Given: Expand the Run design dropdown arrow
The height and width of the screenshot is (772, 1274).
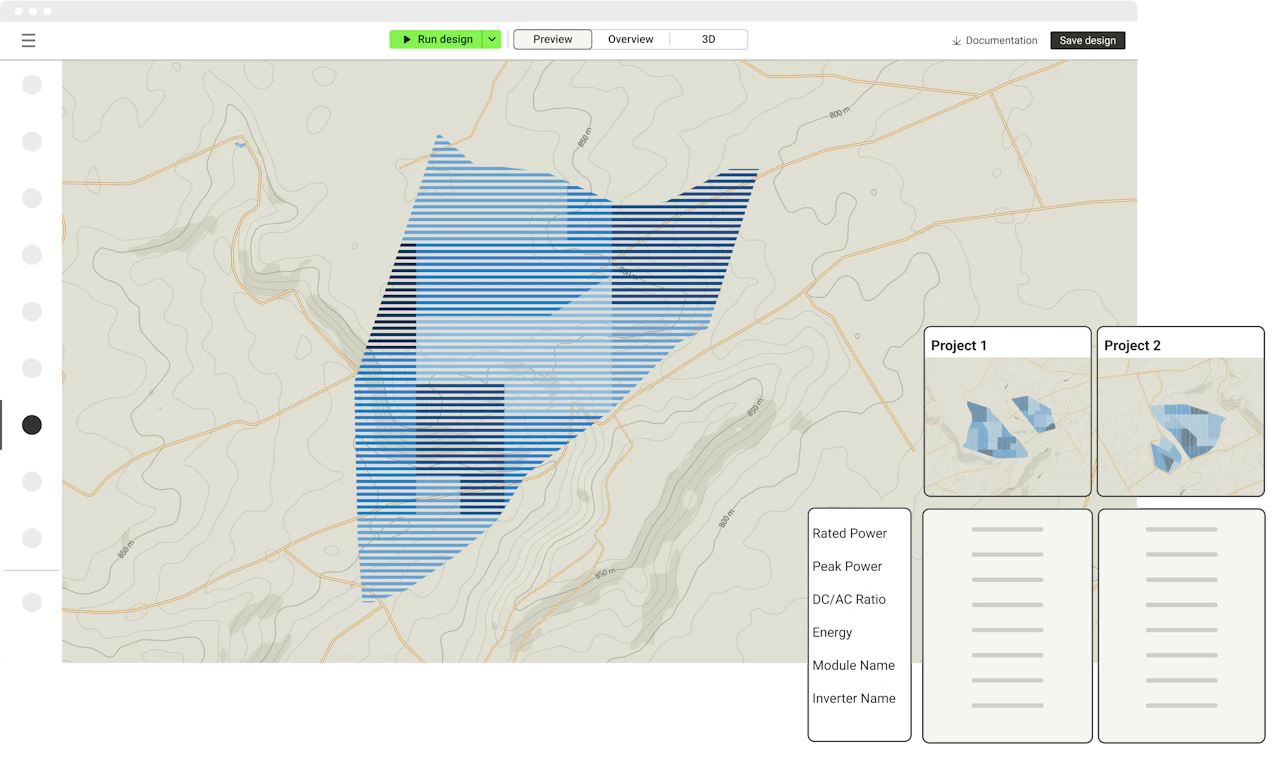Looking at the screenshot, I should click(492, 40).
